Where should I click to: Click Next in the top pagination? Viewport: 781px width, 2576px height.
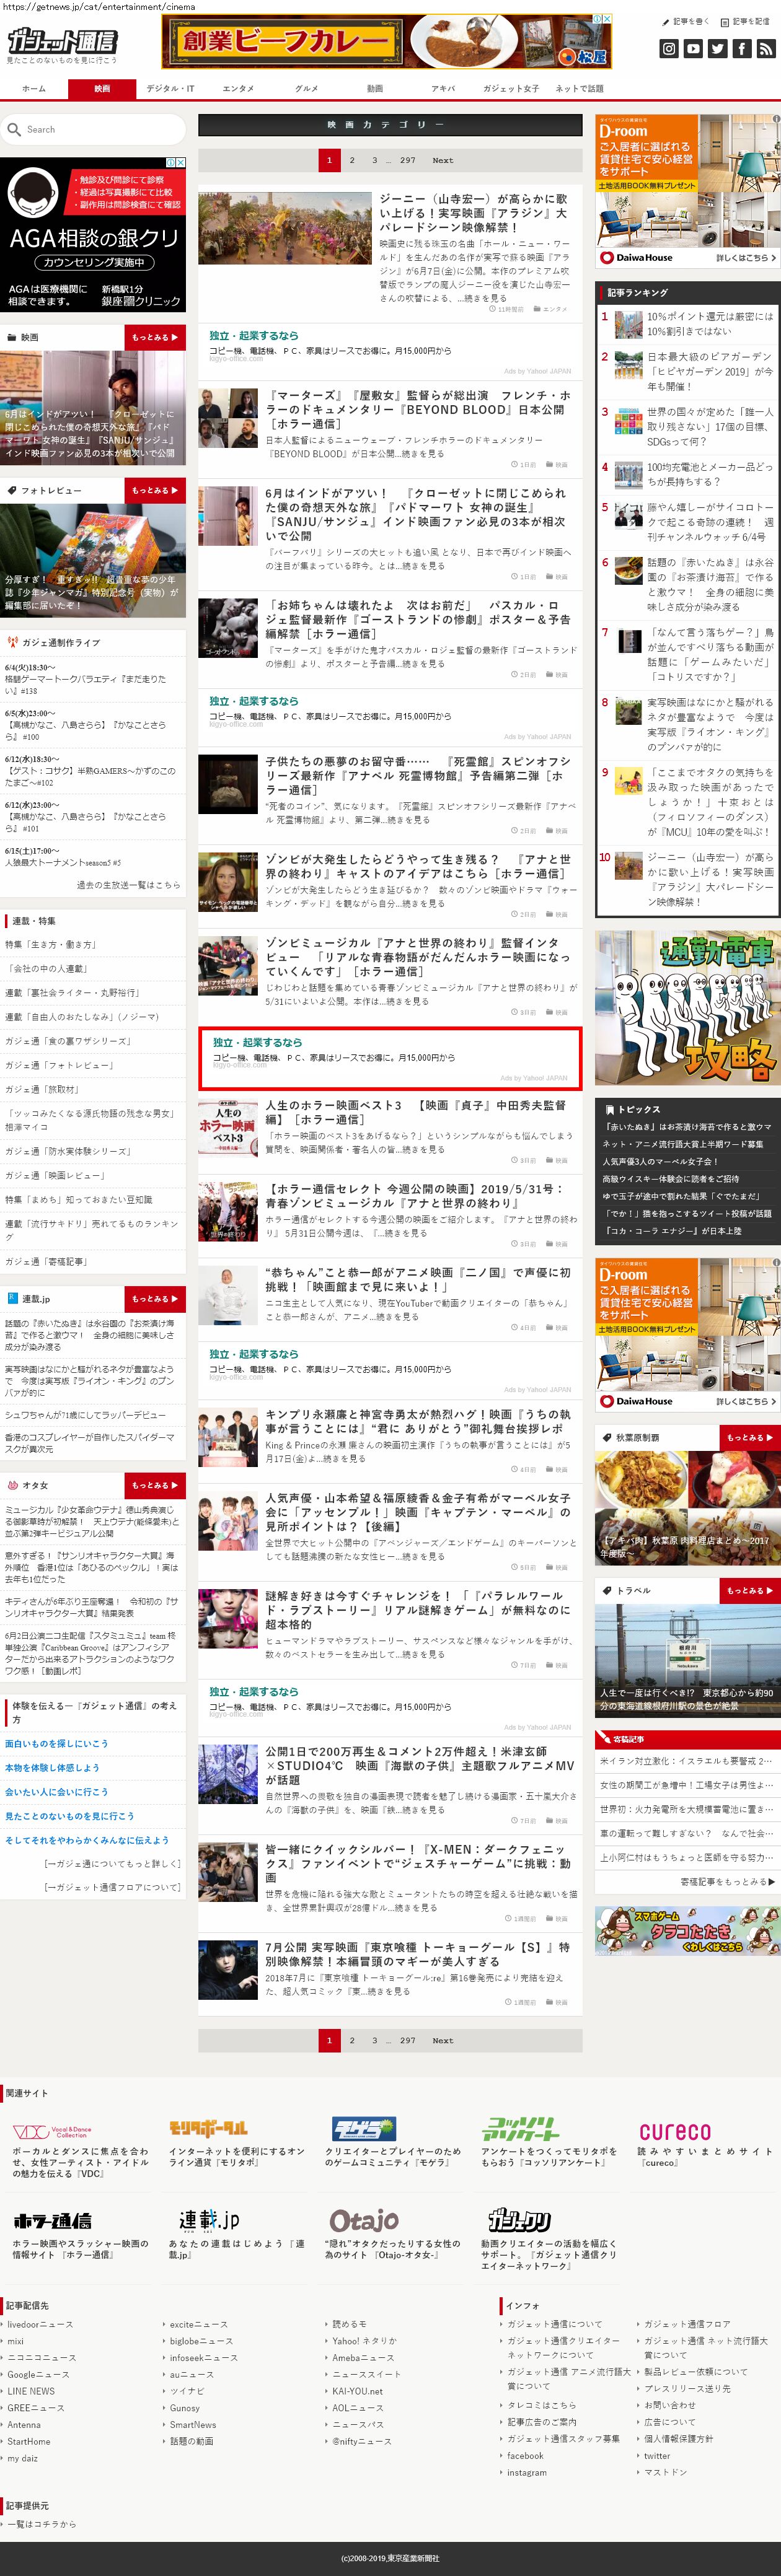443,160
